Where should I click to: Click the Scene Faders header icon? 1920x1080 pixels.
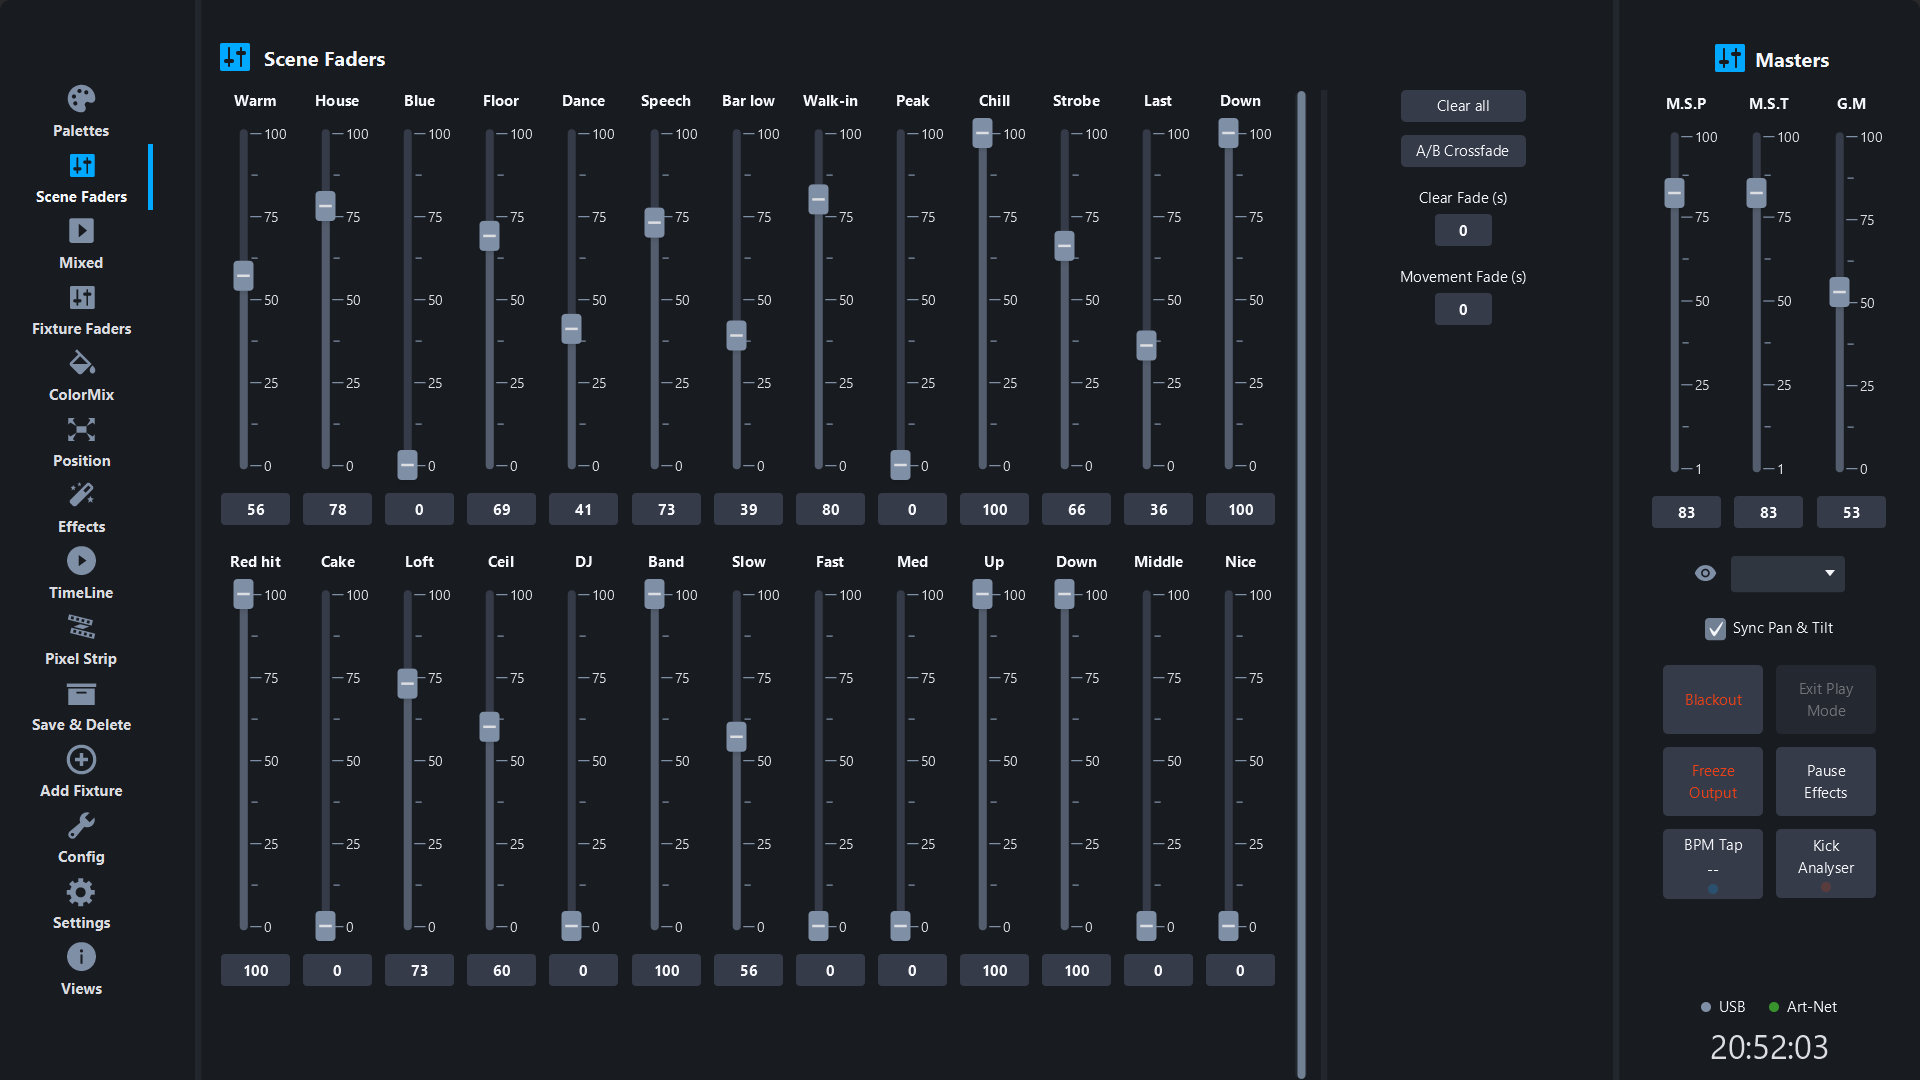coord(235,58)
